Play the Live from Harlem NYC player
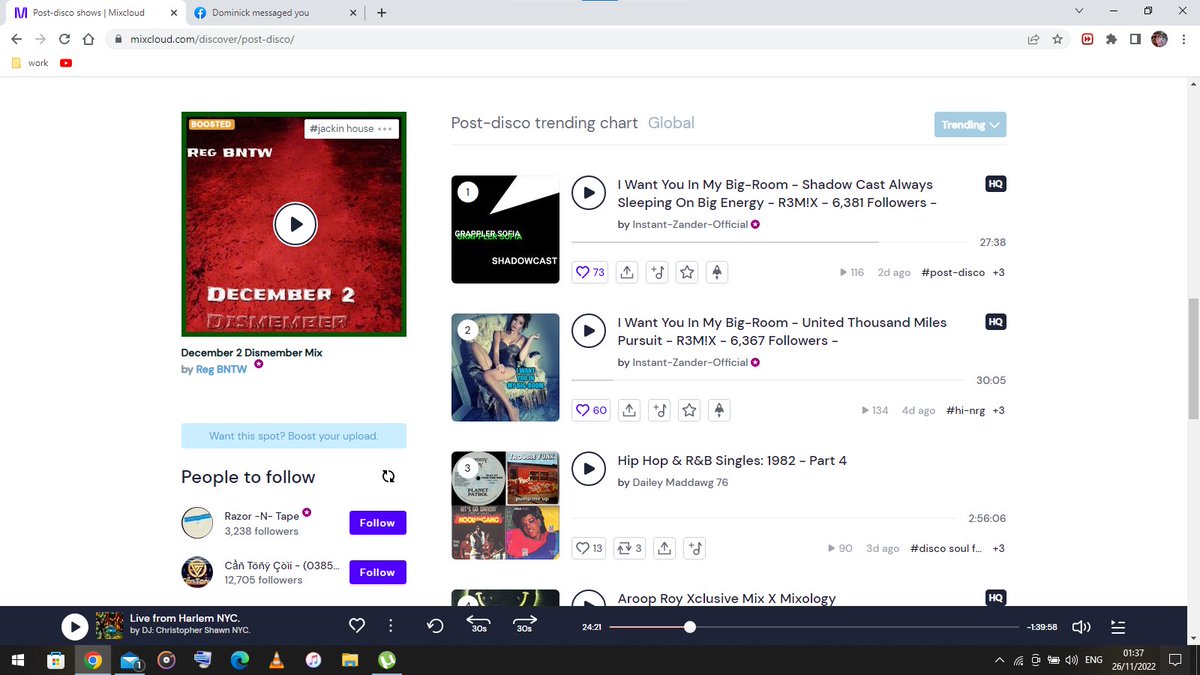Viewport: 1200px width, 675px height. coord(75,626)
